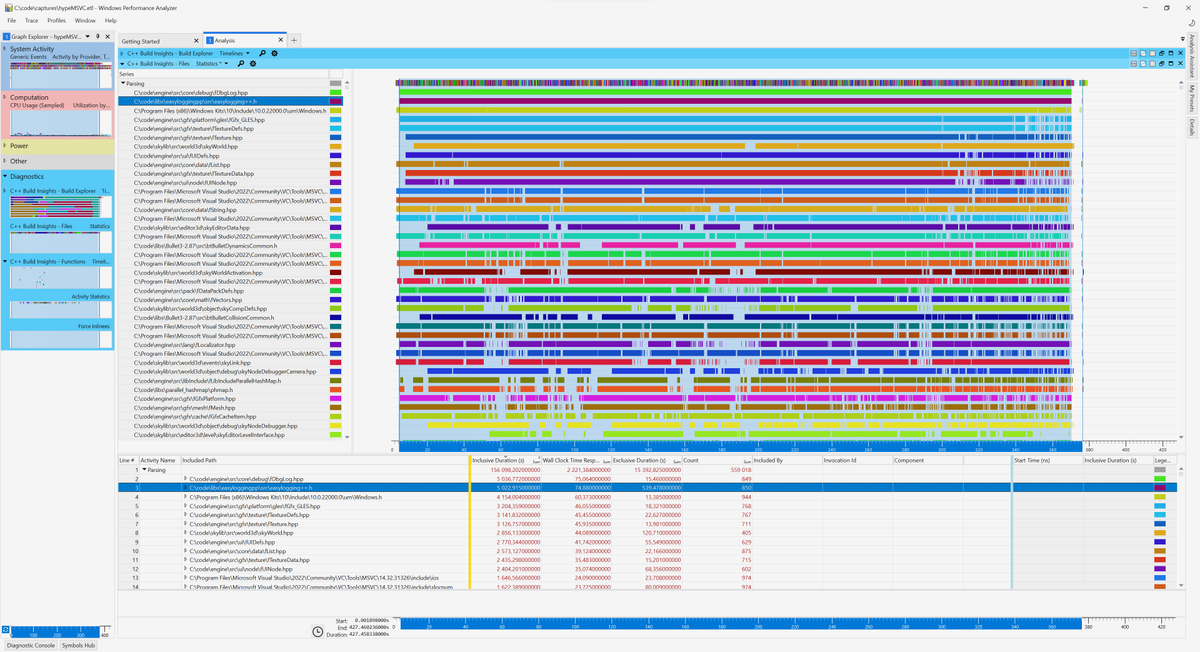Image resolution: width=1200 pixels, height=652 pixels.
Task: Add a new analysis tab
Action: pos(294,40)
